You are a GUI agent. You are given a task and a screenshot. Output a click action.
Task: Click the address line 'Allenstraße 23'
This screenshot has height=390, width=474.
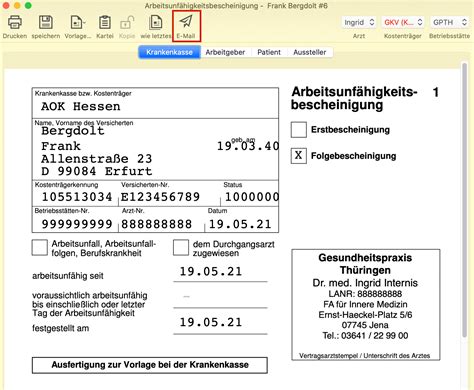[97, 159]
